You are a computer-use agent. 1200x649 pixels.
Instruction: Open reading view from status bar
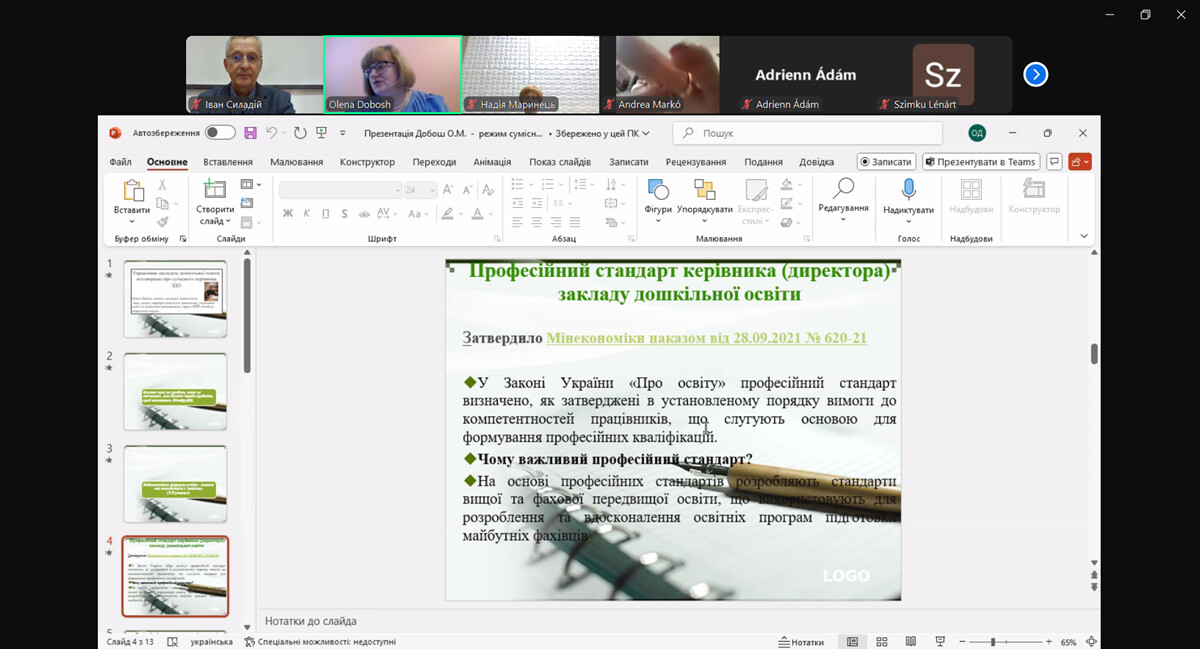pyautogui.click(x=911, y=642)
